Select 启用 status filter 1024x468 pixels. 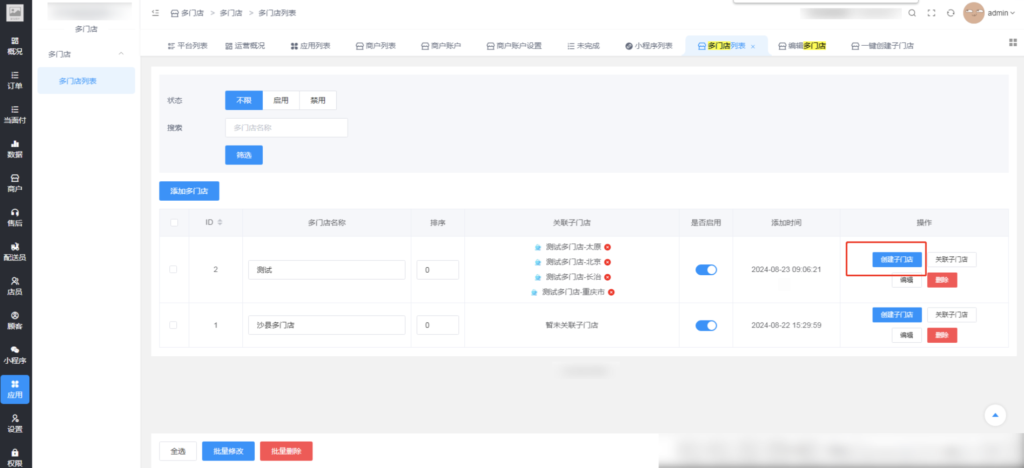click(x=281, y=101)
